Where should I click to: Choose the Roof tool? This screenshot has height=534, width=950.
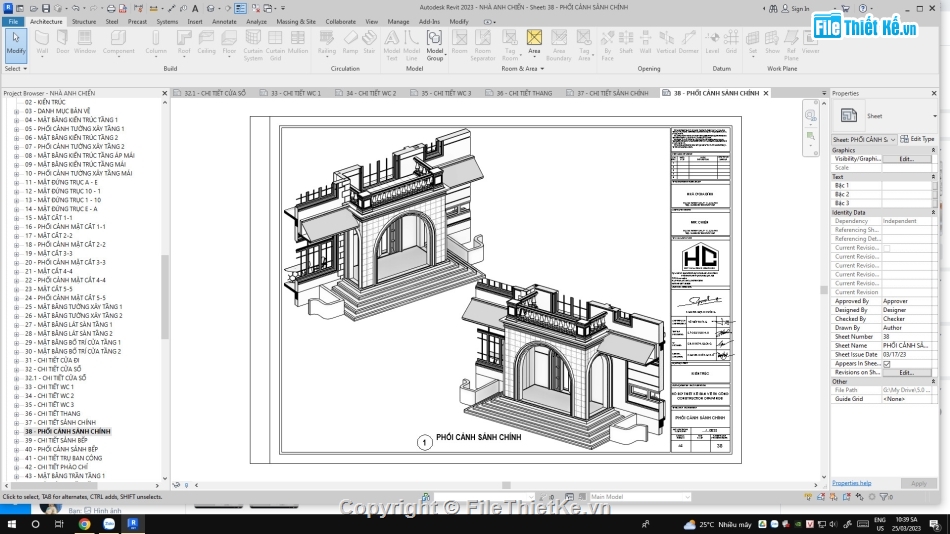[184, 42]
